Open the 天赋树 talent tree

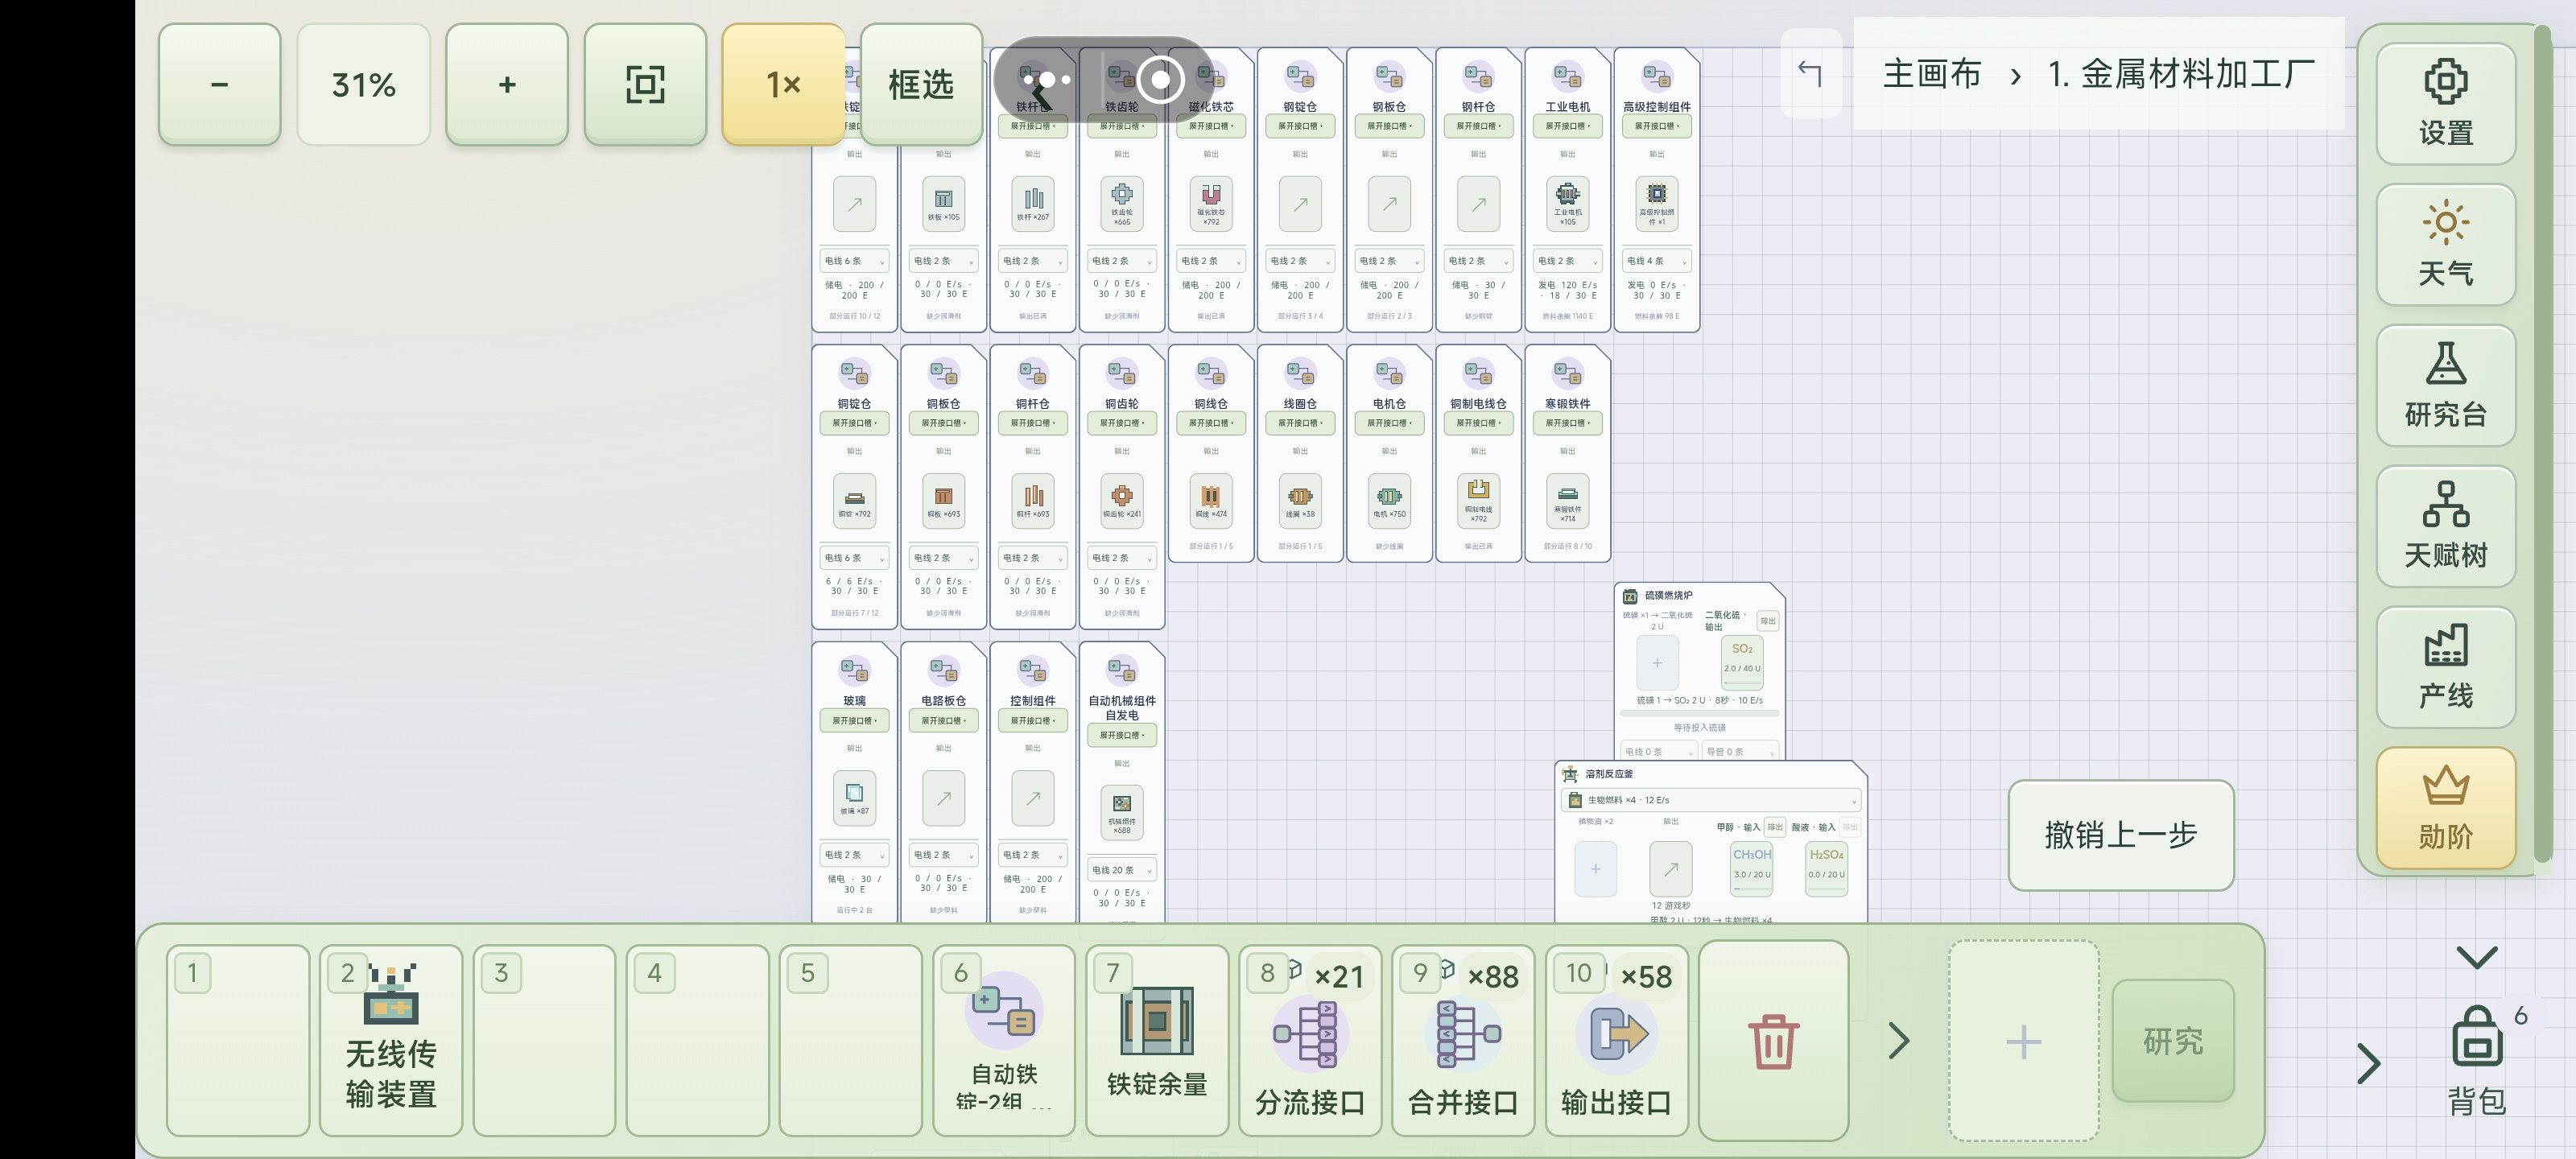tap(2445, 527)
